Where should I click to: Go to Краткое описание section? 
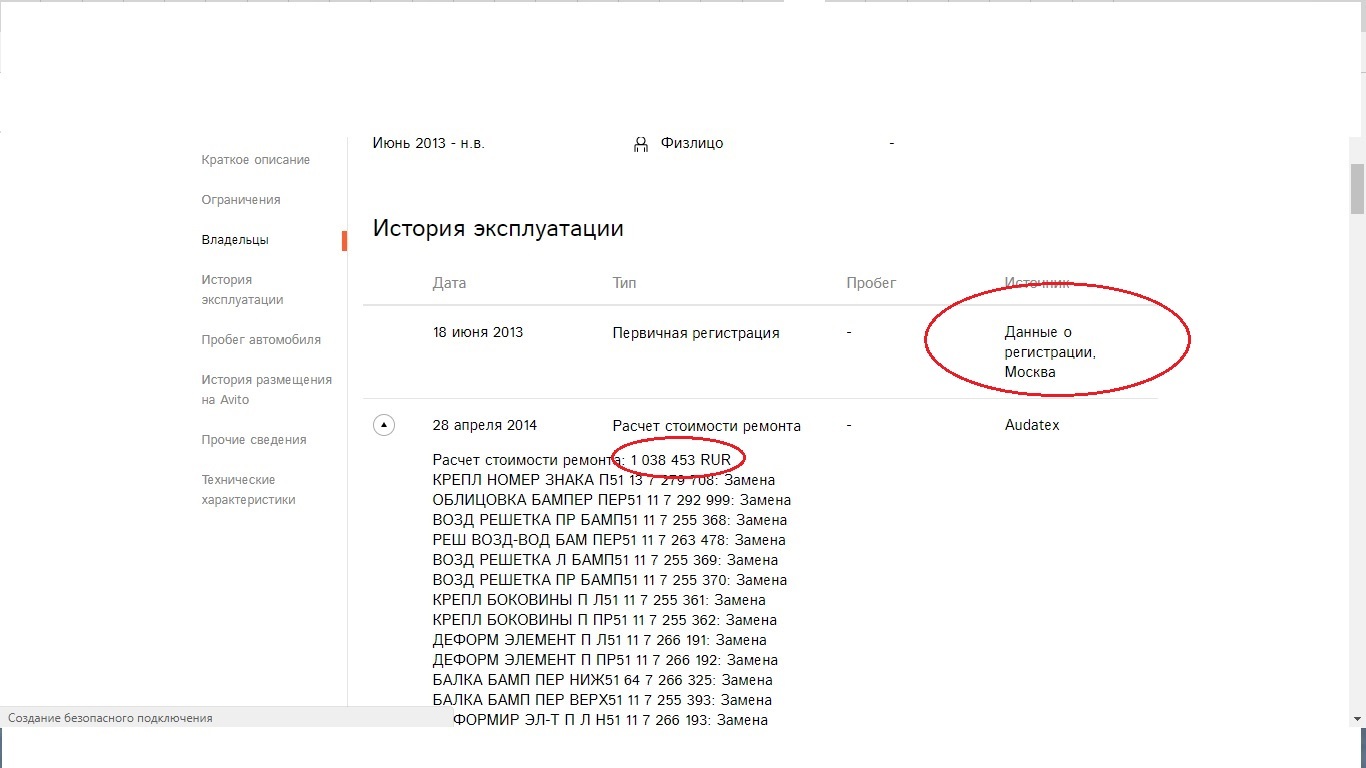click(255, 160)
